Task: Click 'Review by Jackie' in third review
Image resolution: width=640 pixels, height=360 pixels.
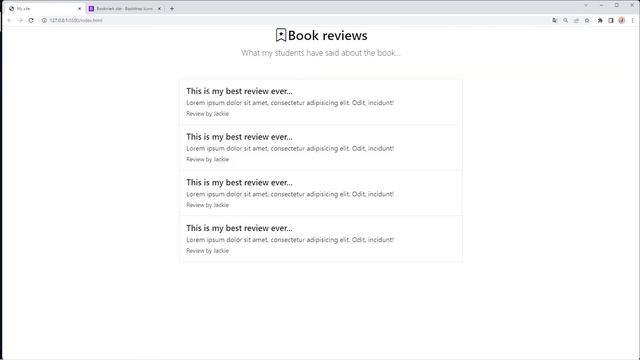Action: point(207,205)
